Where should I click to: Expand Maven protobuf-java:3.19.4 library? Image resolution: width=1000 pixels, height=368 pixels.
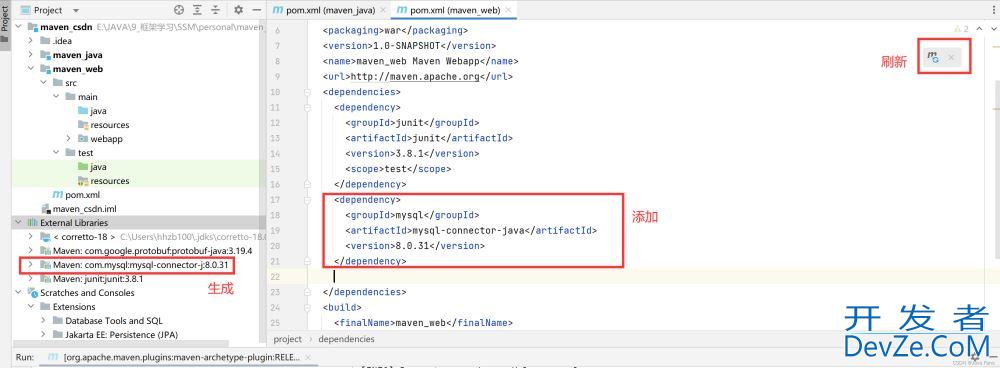tap(30, 251)
